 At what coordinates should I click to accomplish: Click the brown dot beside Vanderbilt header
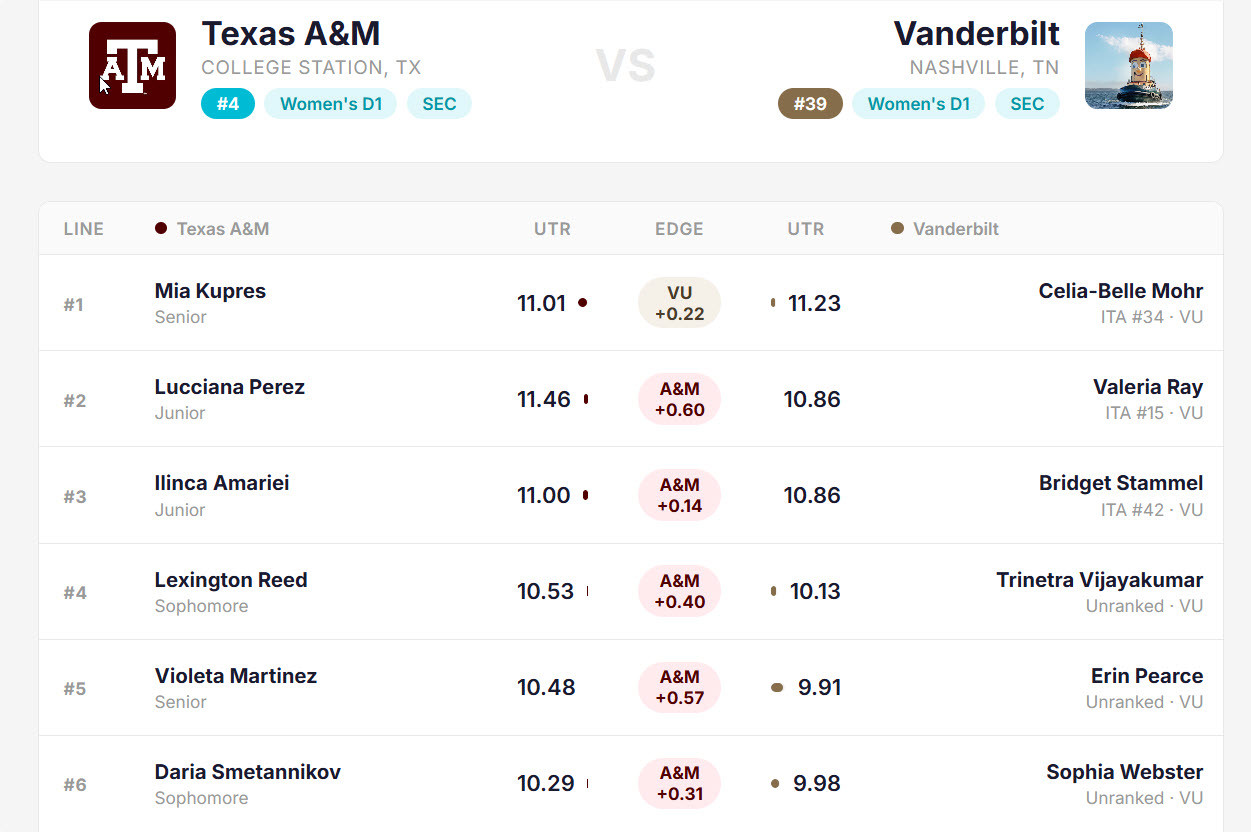click(897, 228)
